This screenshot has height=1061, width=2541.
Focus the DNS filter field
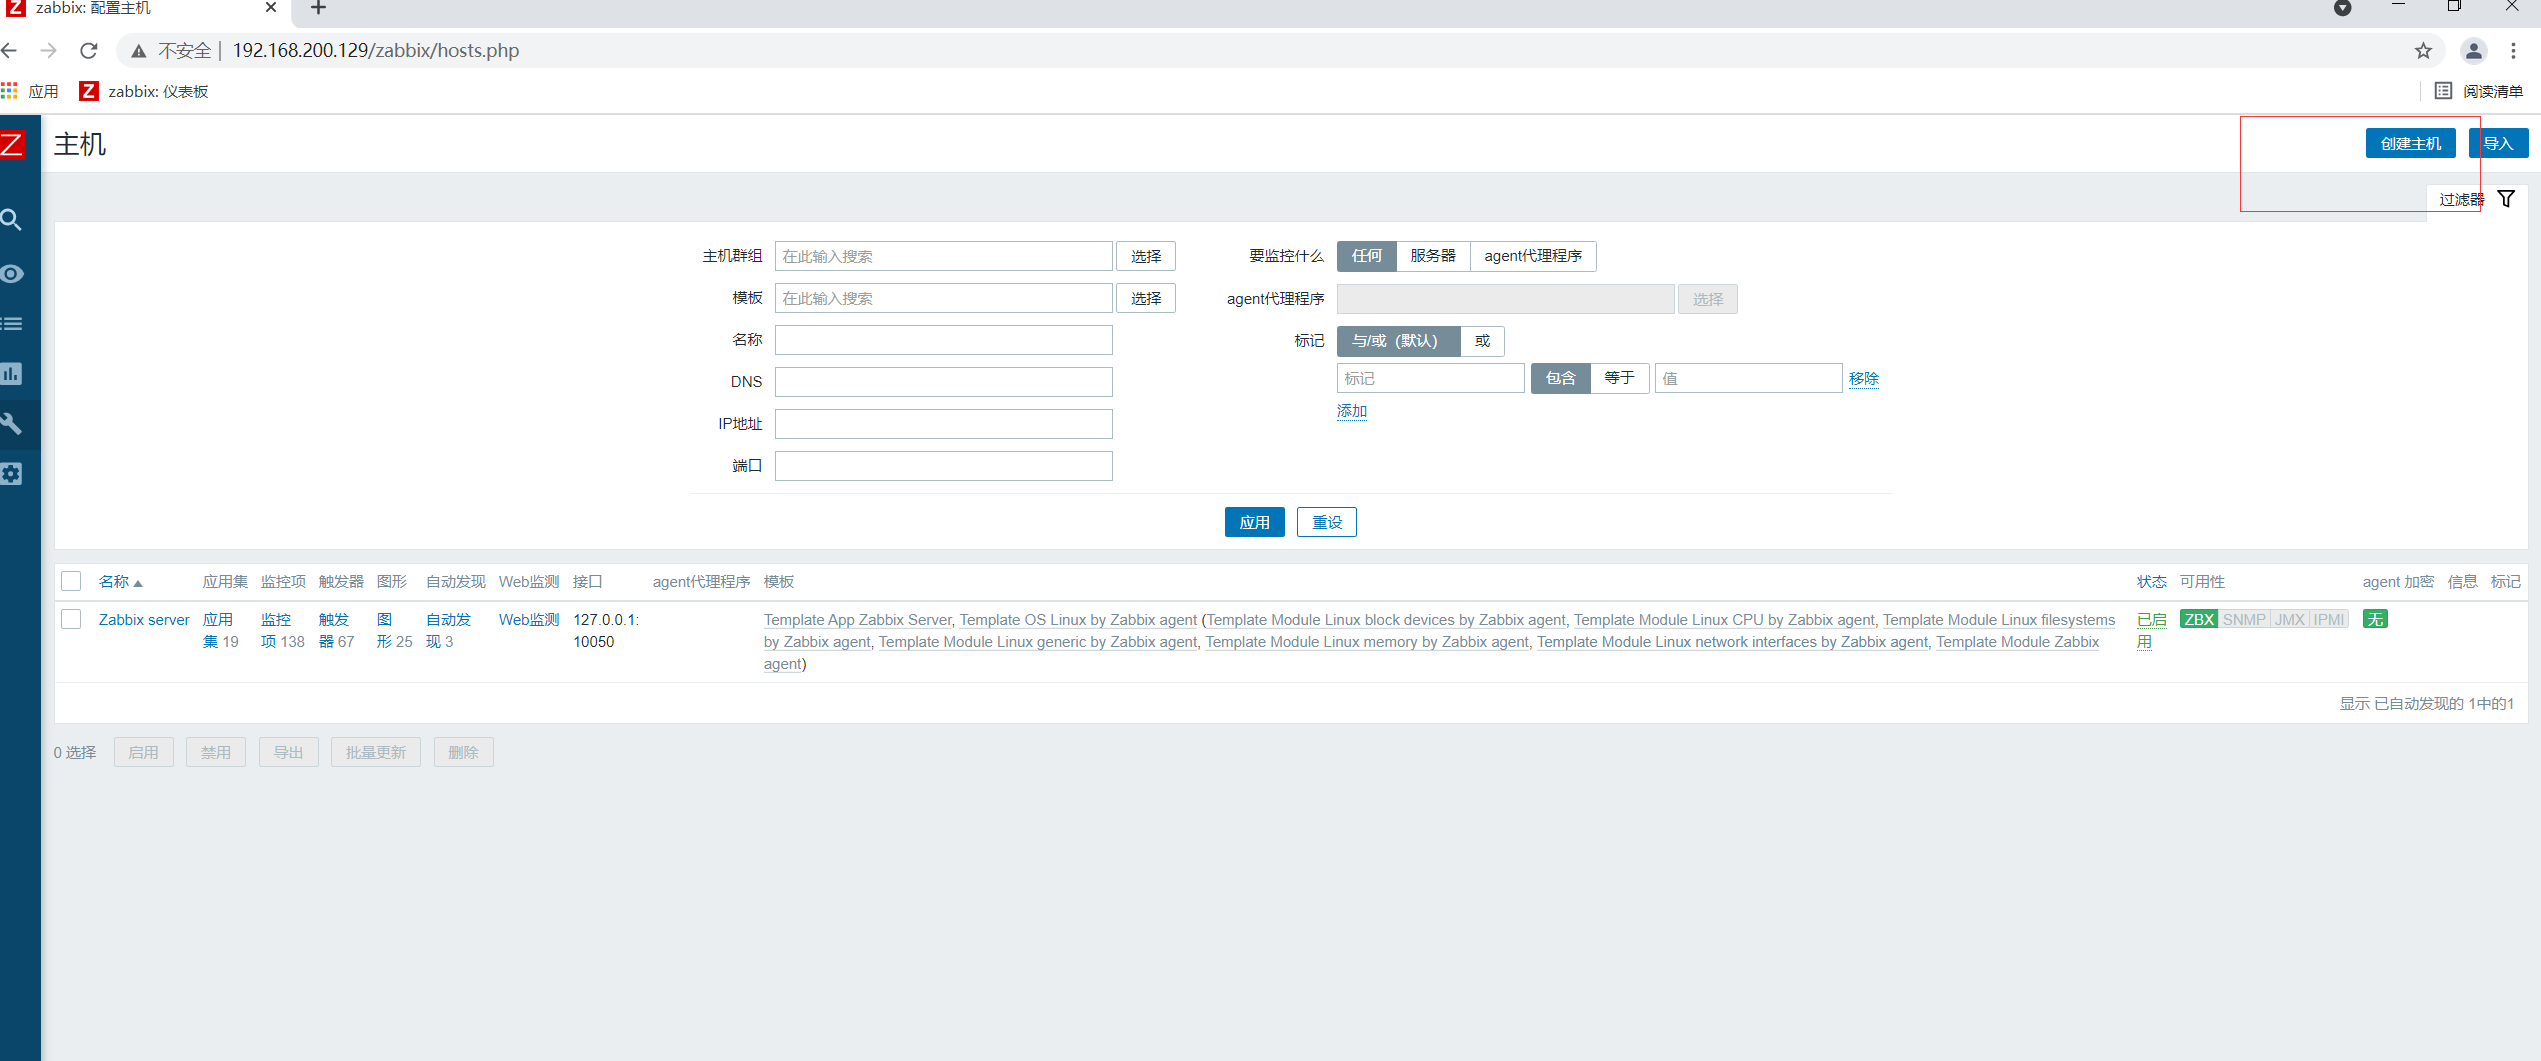[943, 382]
